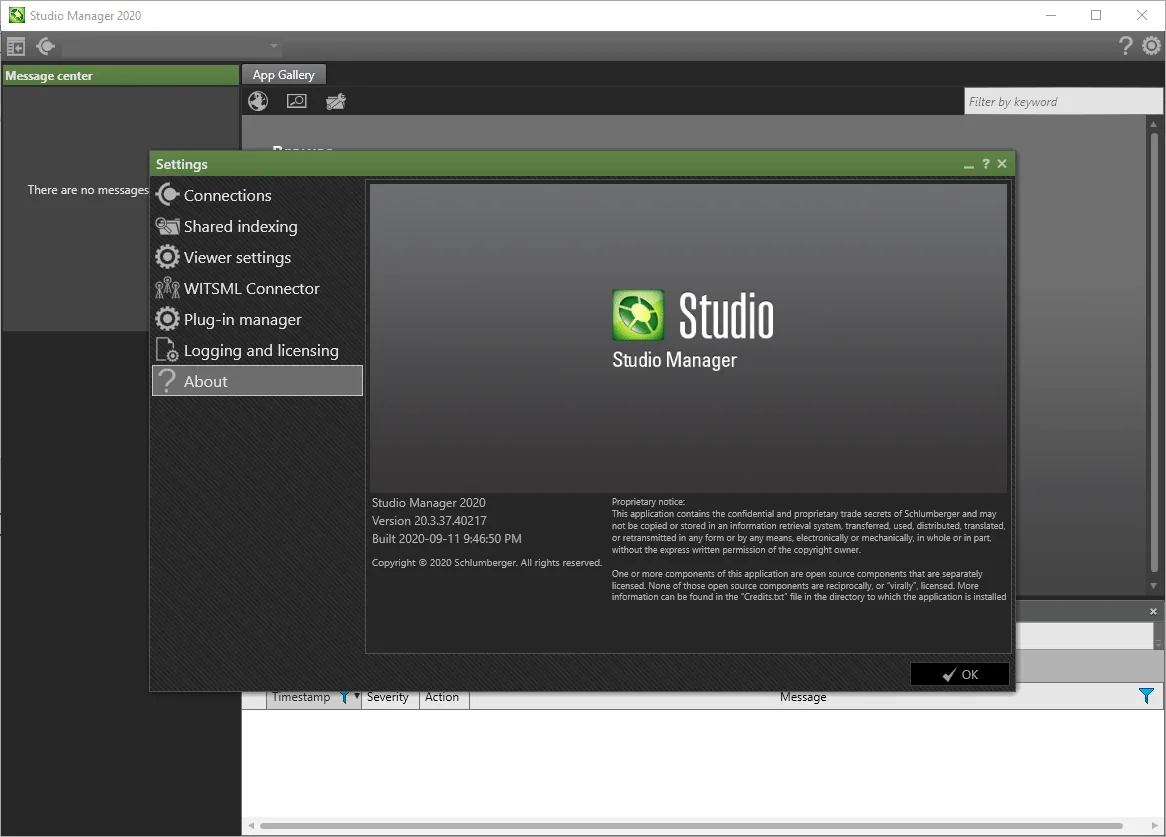Switch to the App Gallery tab
1166x837 pixels.
[283, 75]
